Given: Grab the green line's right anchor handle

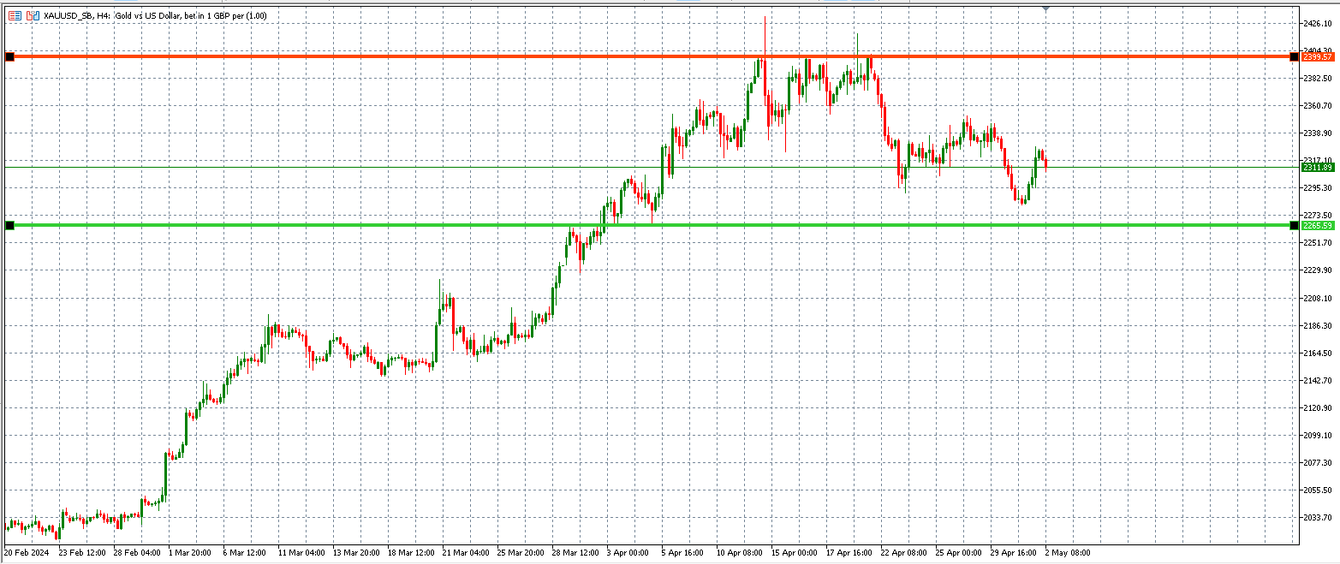Looking at the screenshot, I should pos(1294,226).
